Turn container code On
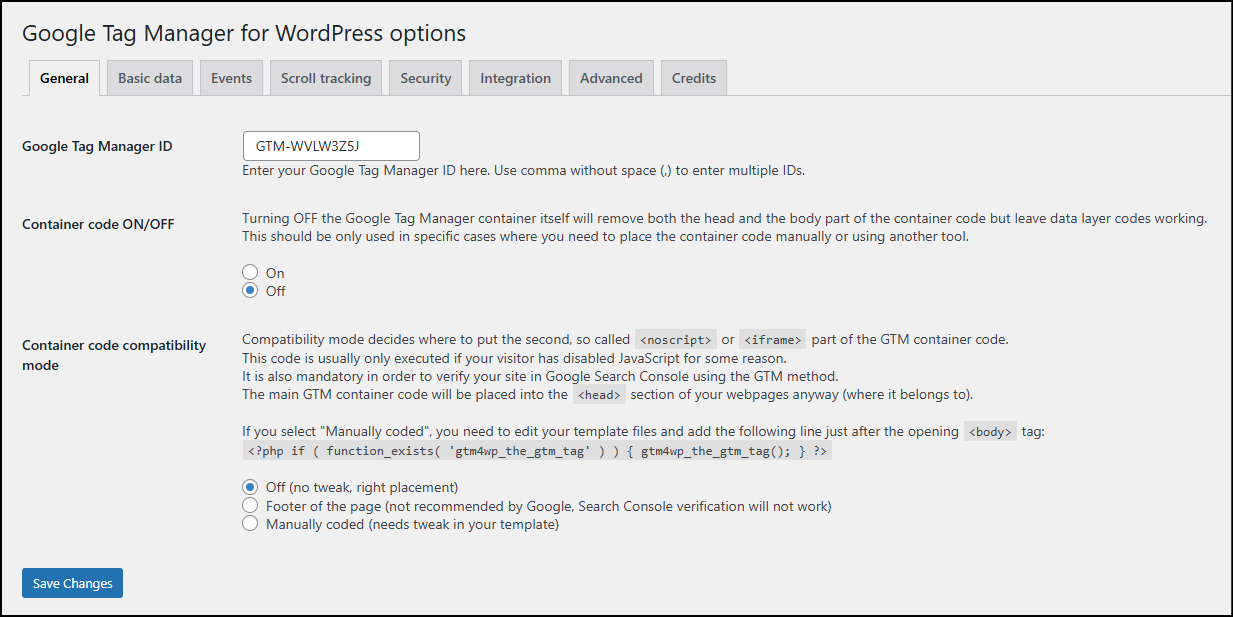The image size is (1233, 617). pos(250,273)
